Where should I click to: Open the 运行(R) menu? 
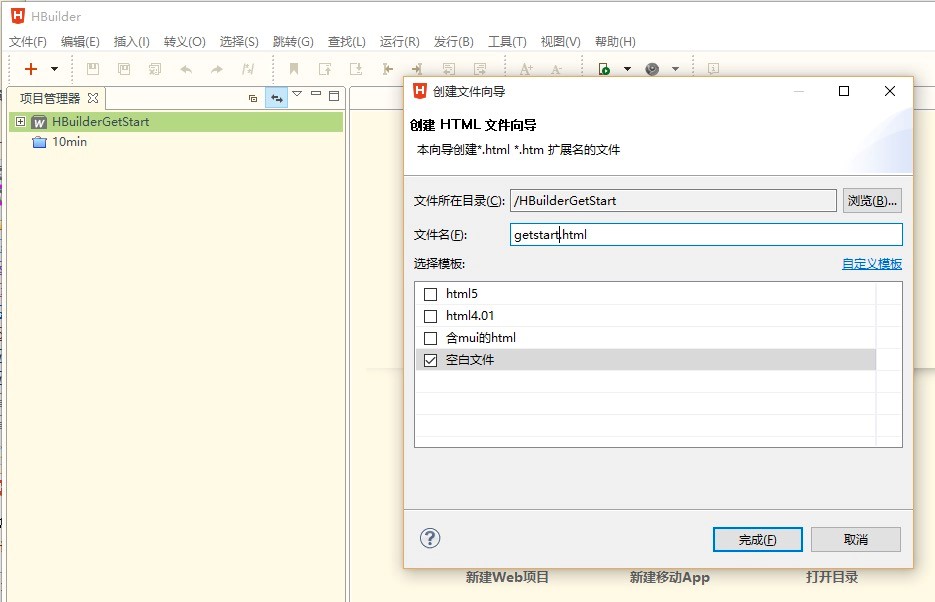coord(398,42)
